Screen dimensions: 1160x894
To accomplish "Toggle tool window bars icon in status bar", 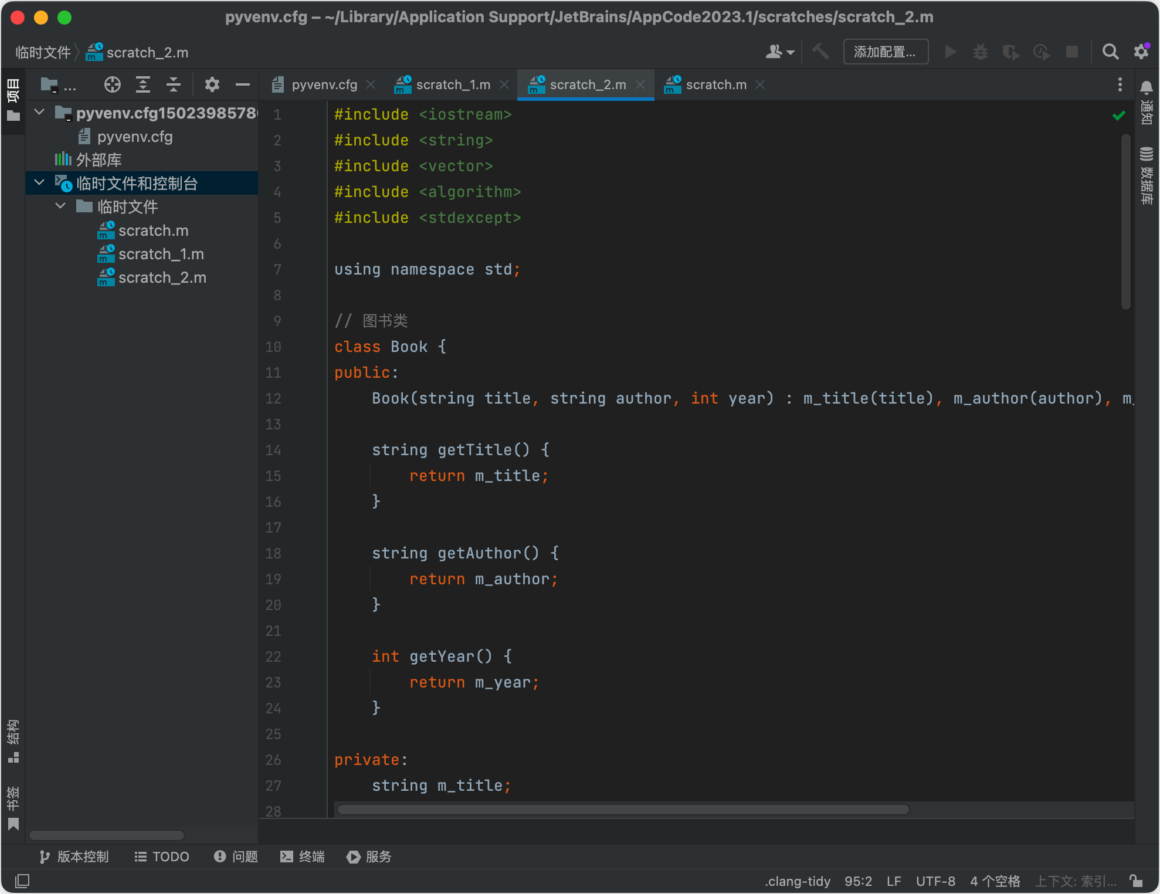I will pos(22,881).
